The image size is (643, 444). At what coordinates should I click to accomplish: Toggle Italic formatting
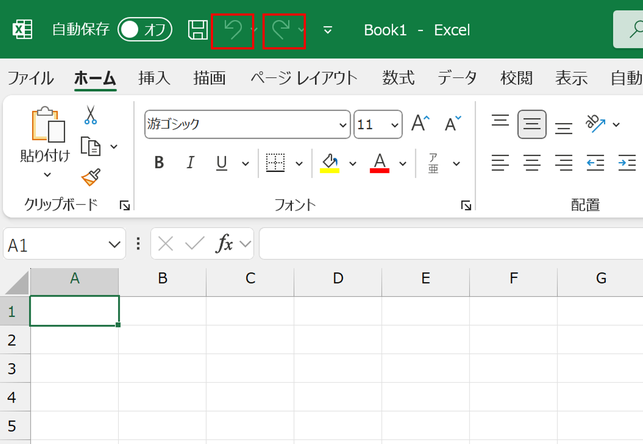point(190,163)
